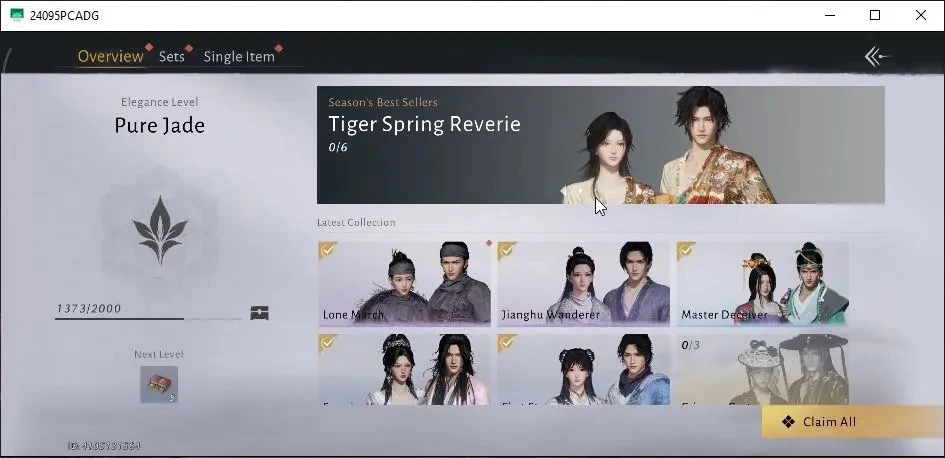This screenshot has height=458, width=945.
Task: Open the reward chest icon beside progress bar
Action: pyautogui.click(x=259, y=313)
